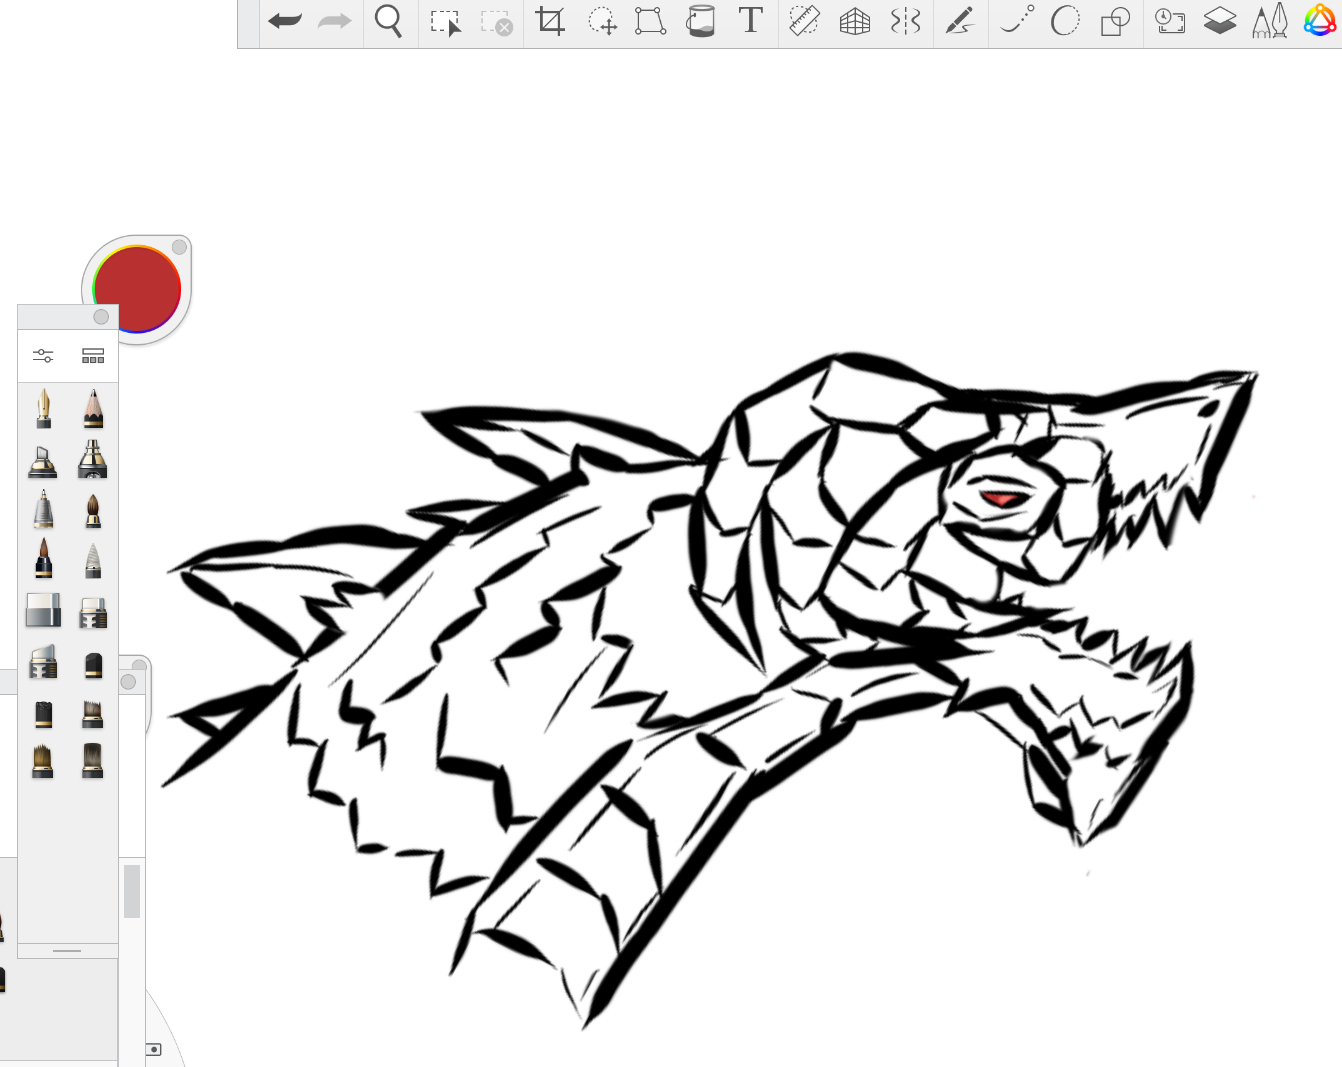The image size is (1342, 1067).
Task: Click the red color puck swatch
Action: 138,287
